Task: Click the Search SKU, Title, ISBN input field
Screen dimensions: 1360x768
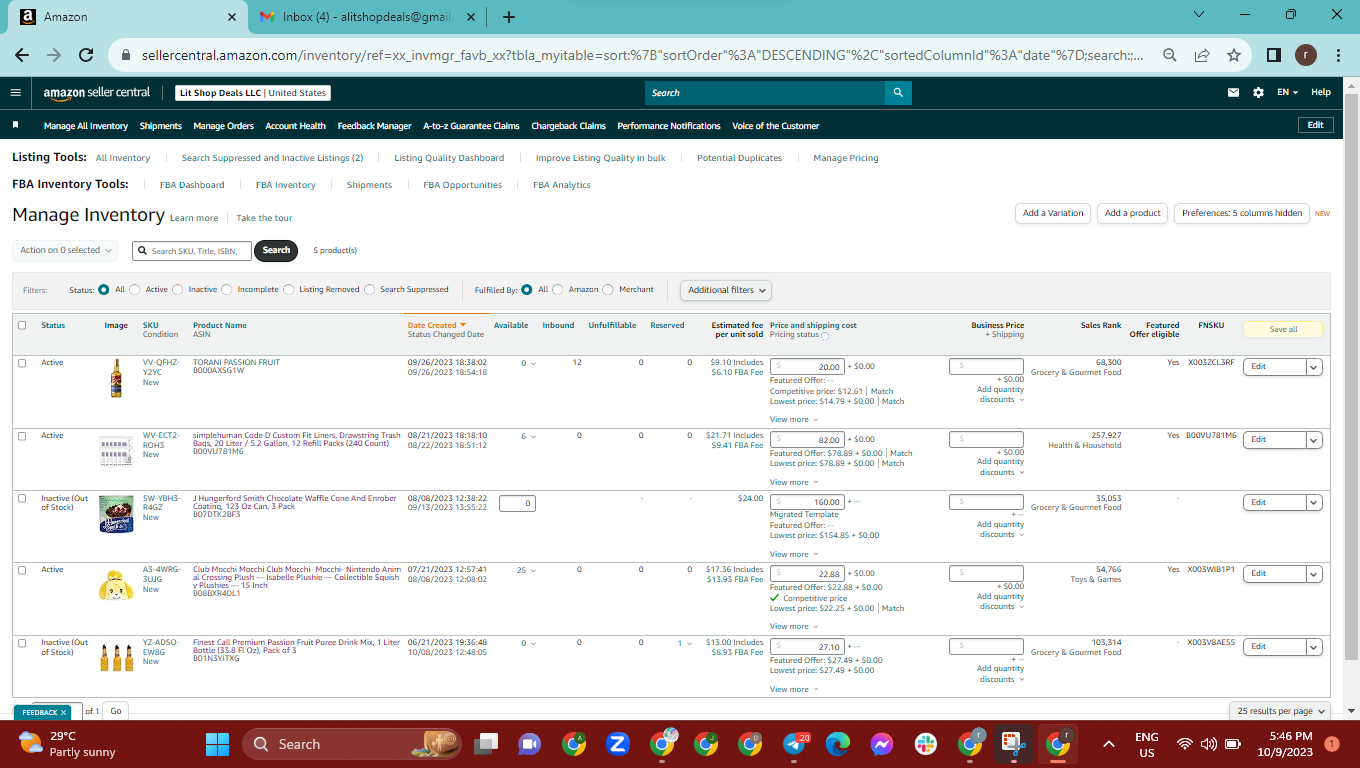Action: (x=192, y=251)
